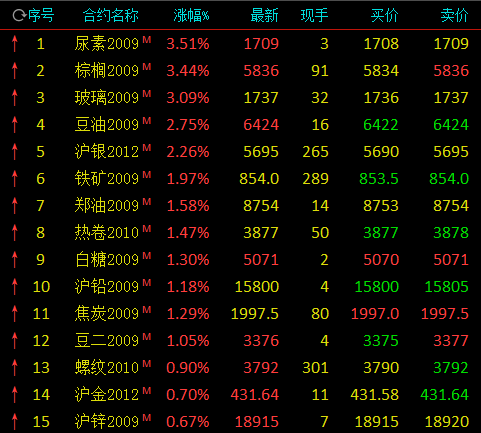
Task: Click the refresh icon beside 序号
Action: [19, 15]
